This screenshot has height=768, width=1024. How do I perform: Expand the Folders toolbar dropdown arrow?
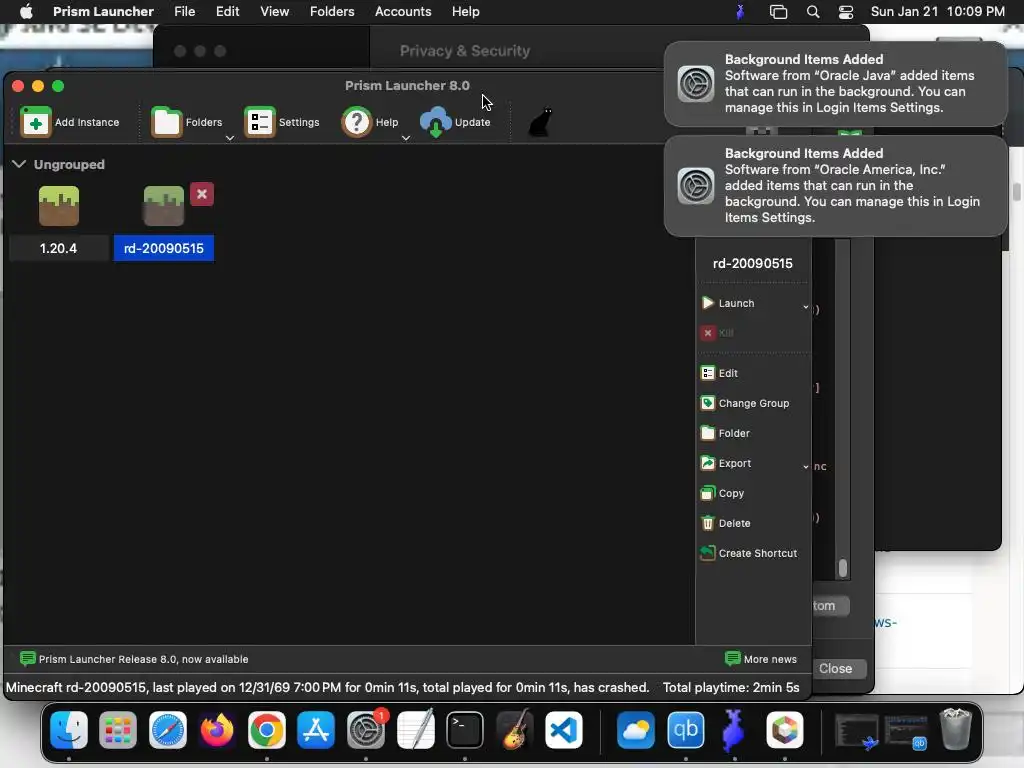[x=230, y=138]
